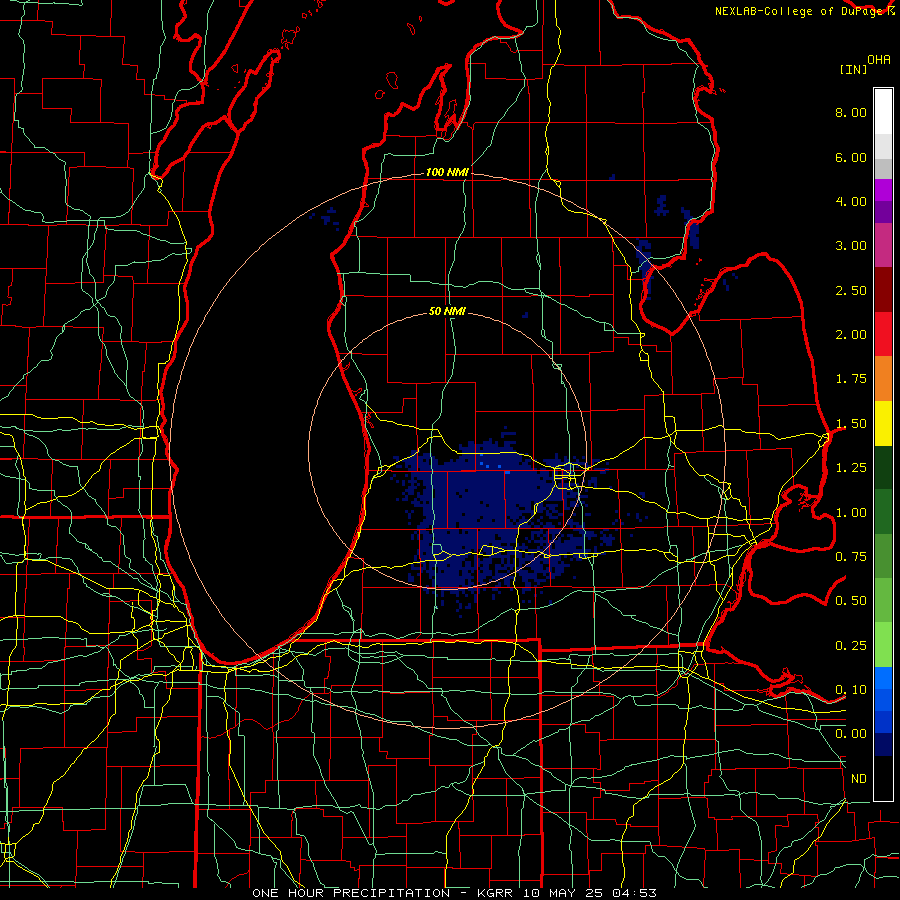Viewport: 900px width, 900px height.
Task: Pick the orange legend swatch
Action: pos(883,379)
